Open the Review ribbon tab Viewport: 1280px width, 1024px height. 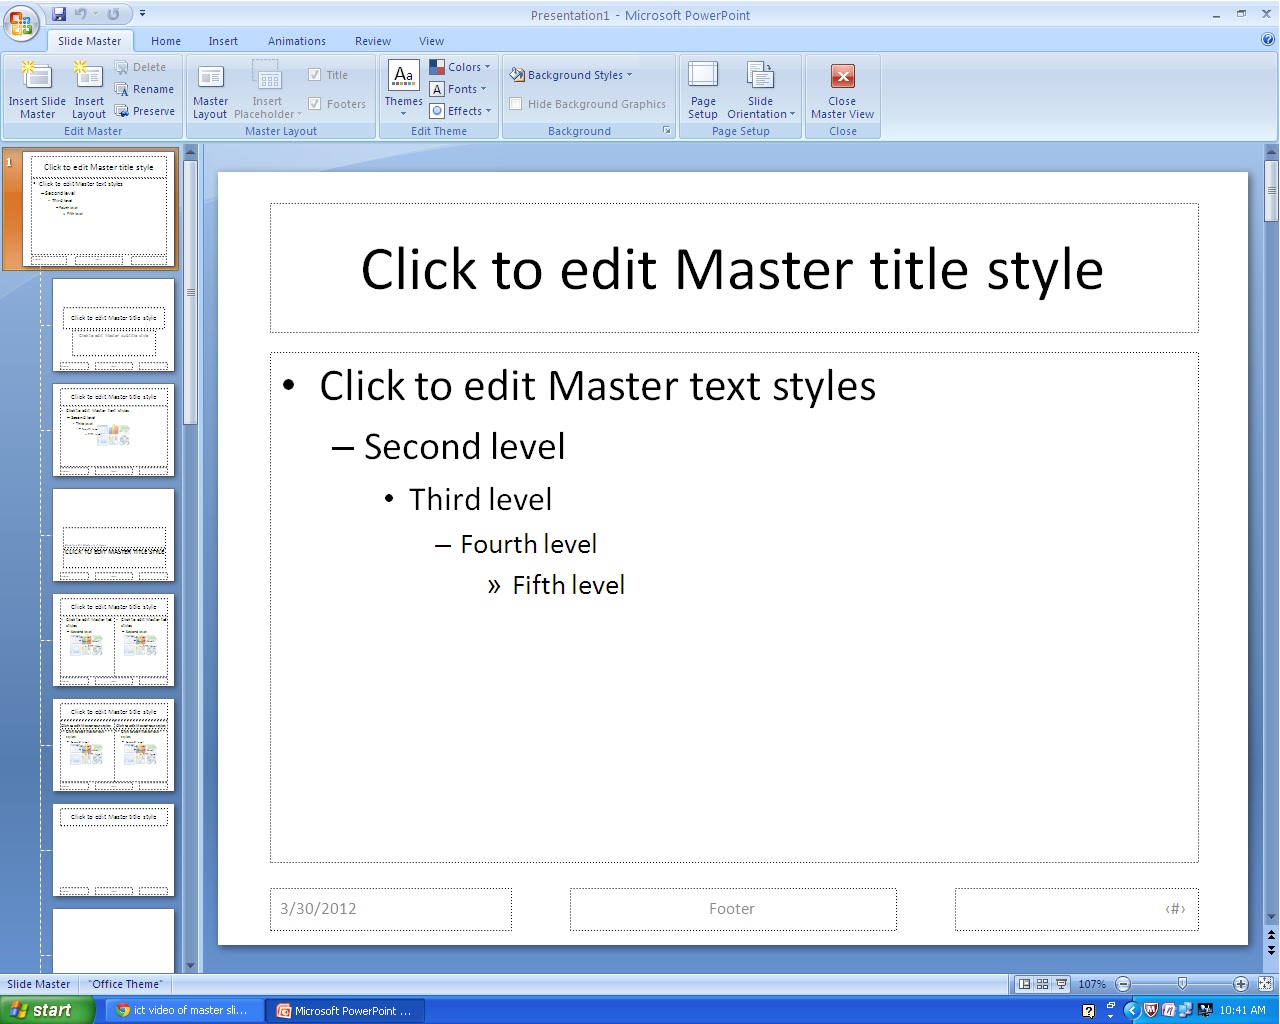coord(372,41)
